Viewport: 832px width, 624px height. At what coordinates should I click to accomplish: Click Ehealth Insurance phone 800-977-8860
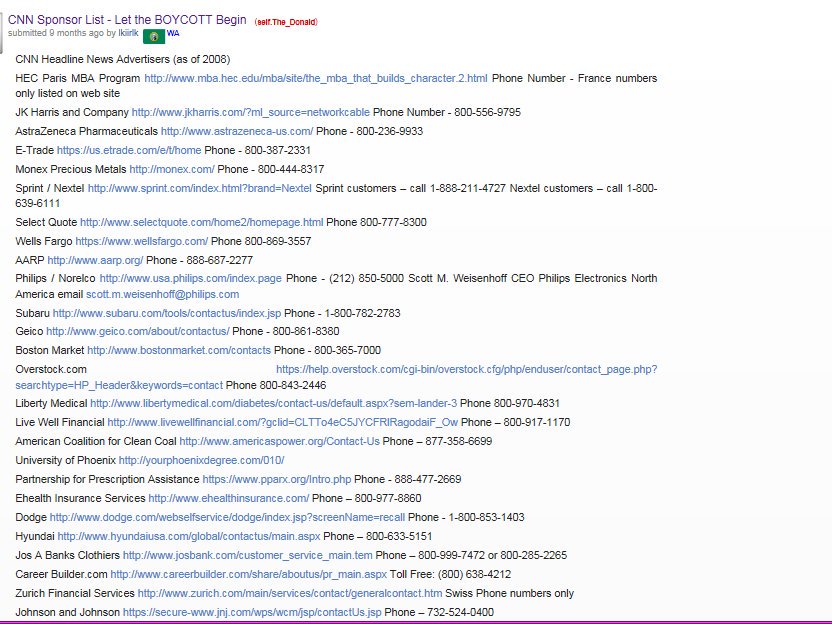tap(388, 499)
